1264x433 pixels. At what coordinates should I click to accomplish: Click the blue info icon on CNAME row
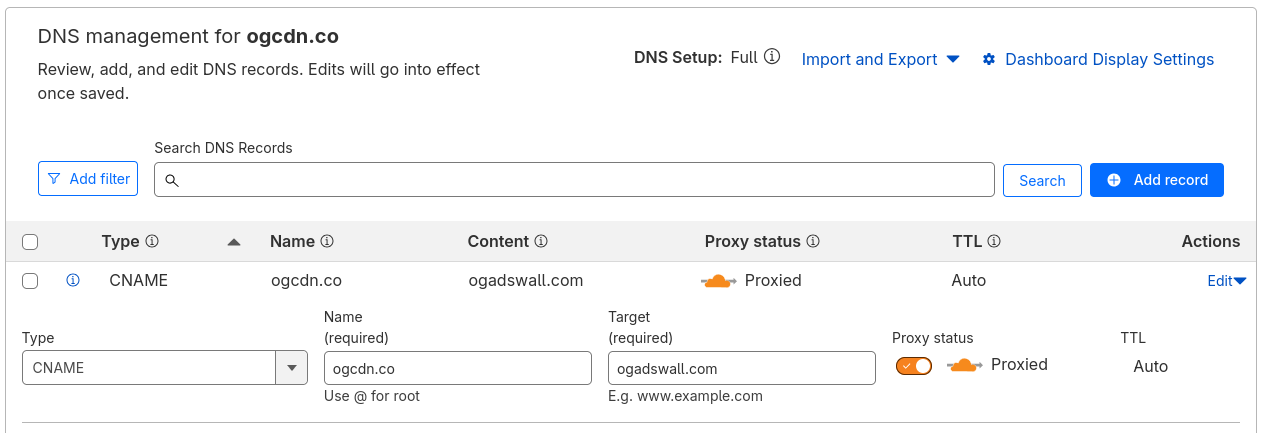(x=73, y=281)
